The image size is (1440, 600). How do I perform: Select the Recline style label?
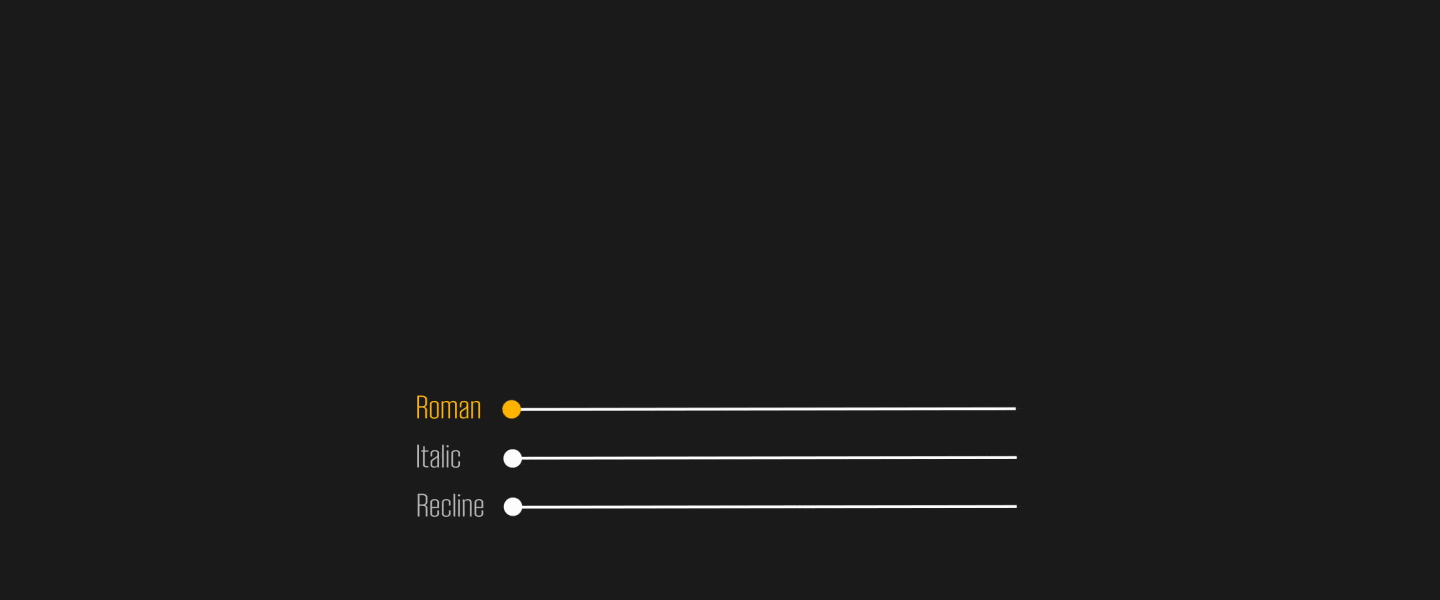[450, 506]
